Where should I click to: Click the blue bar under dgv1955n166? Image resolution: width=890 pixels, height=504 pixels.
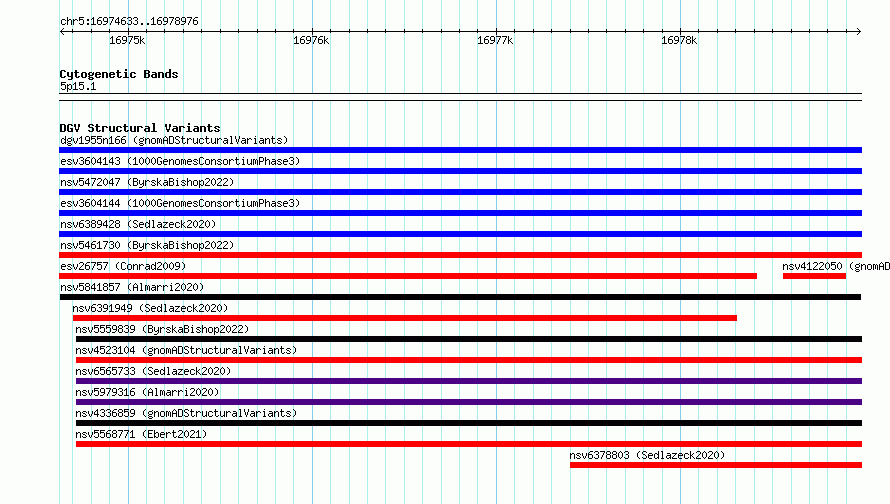coord(460,150)
